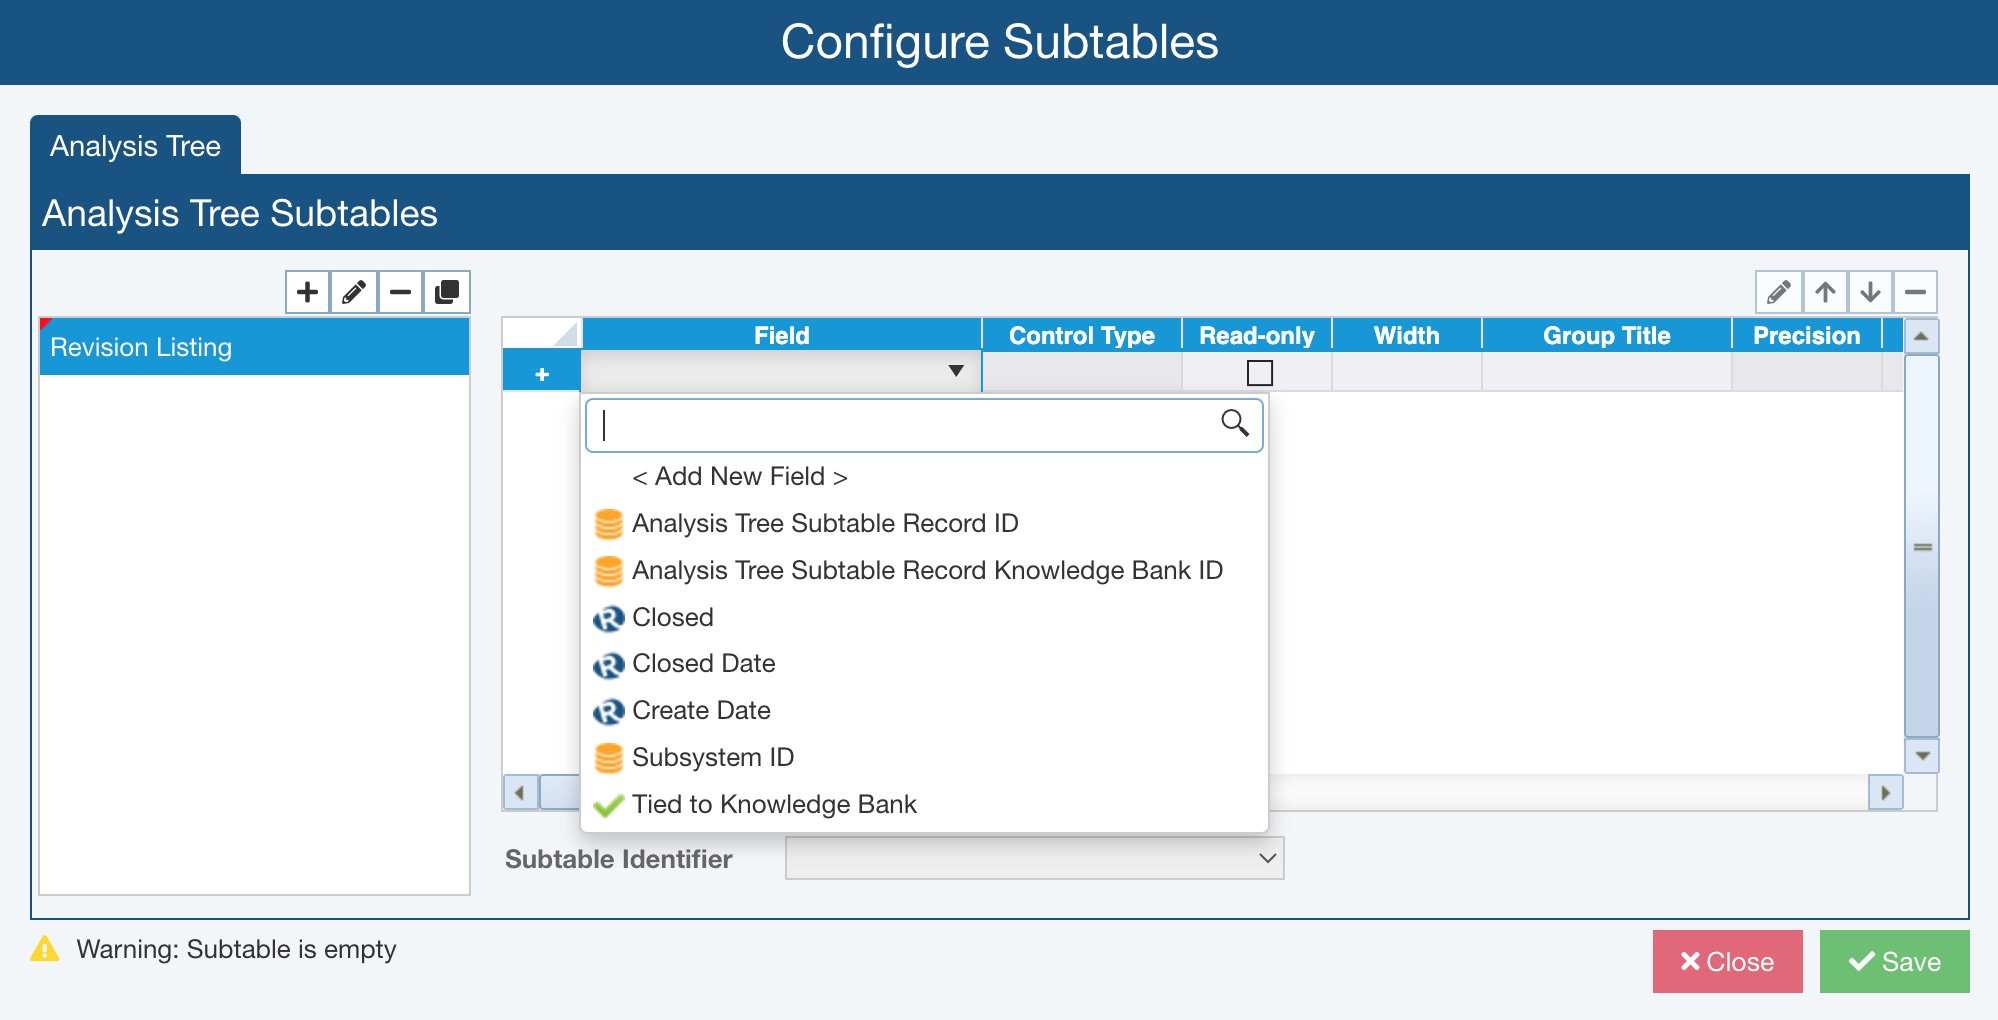This screenshot has width=1998, height=1020.
Task: Select Closed Date from field list
Action: 703,663
